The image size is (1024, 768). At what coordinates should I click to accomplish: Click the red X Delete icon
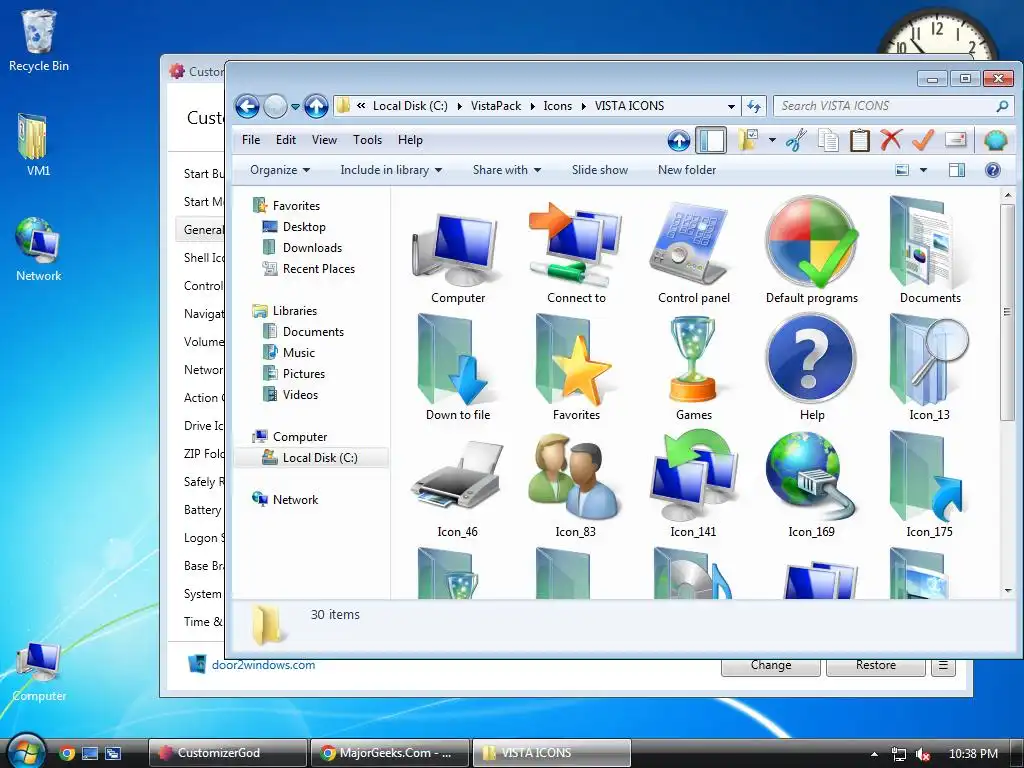(891, 139)
